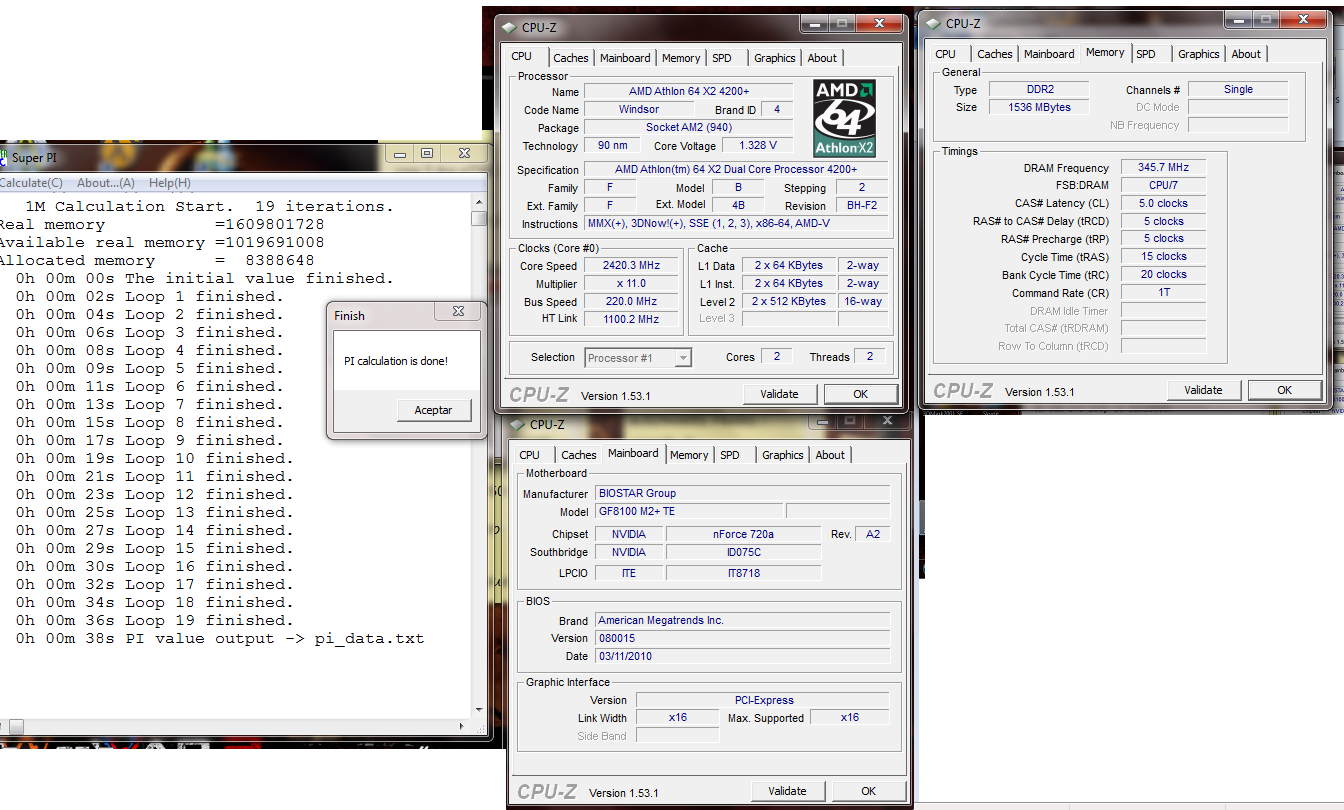Click the AMD Athlon X2 logo image
Image resolution: width=1344 pixels, height=810 pixels.
845,118
